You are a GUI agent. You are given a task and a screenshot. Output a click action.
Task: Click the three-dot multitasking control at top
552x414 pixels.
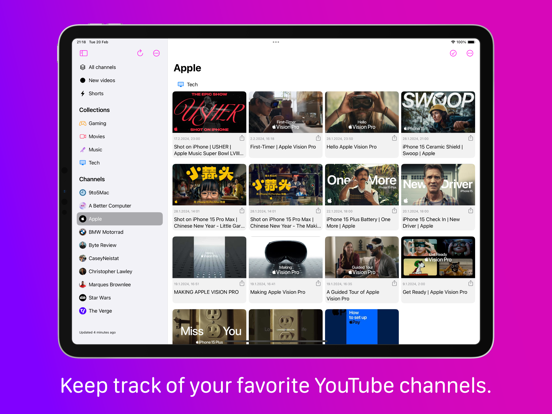(x=276, y=42)
